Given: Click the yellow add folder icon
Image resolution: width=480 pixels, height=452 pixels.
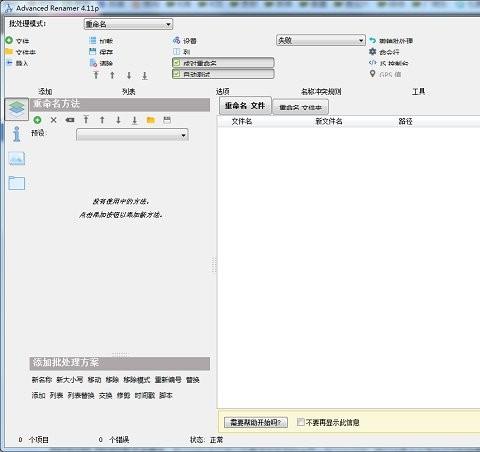Looking at the screenshot, I should (9, 52).
